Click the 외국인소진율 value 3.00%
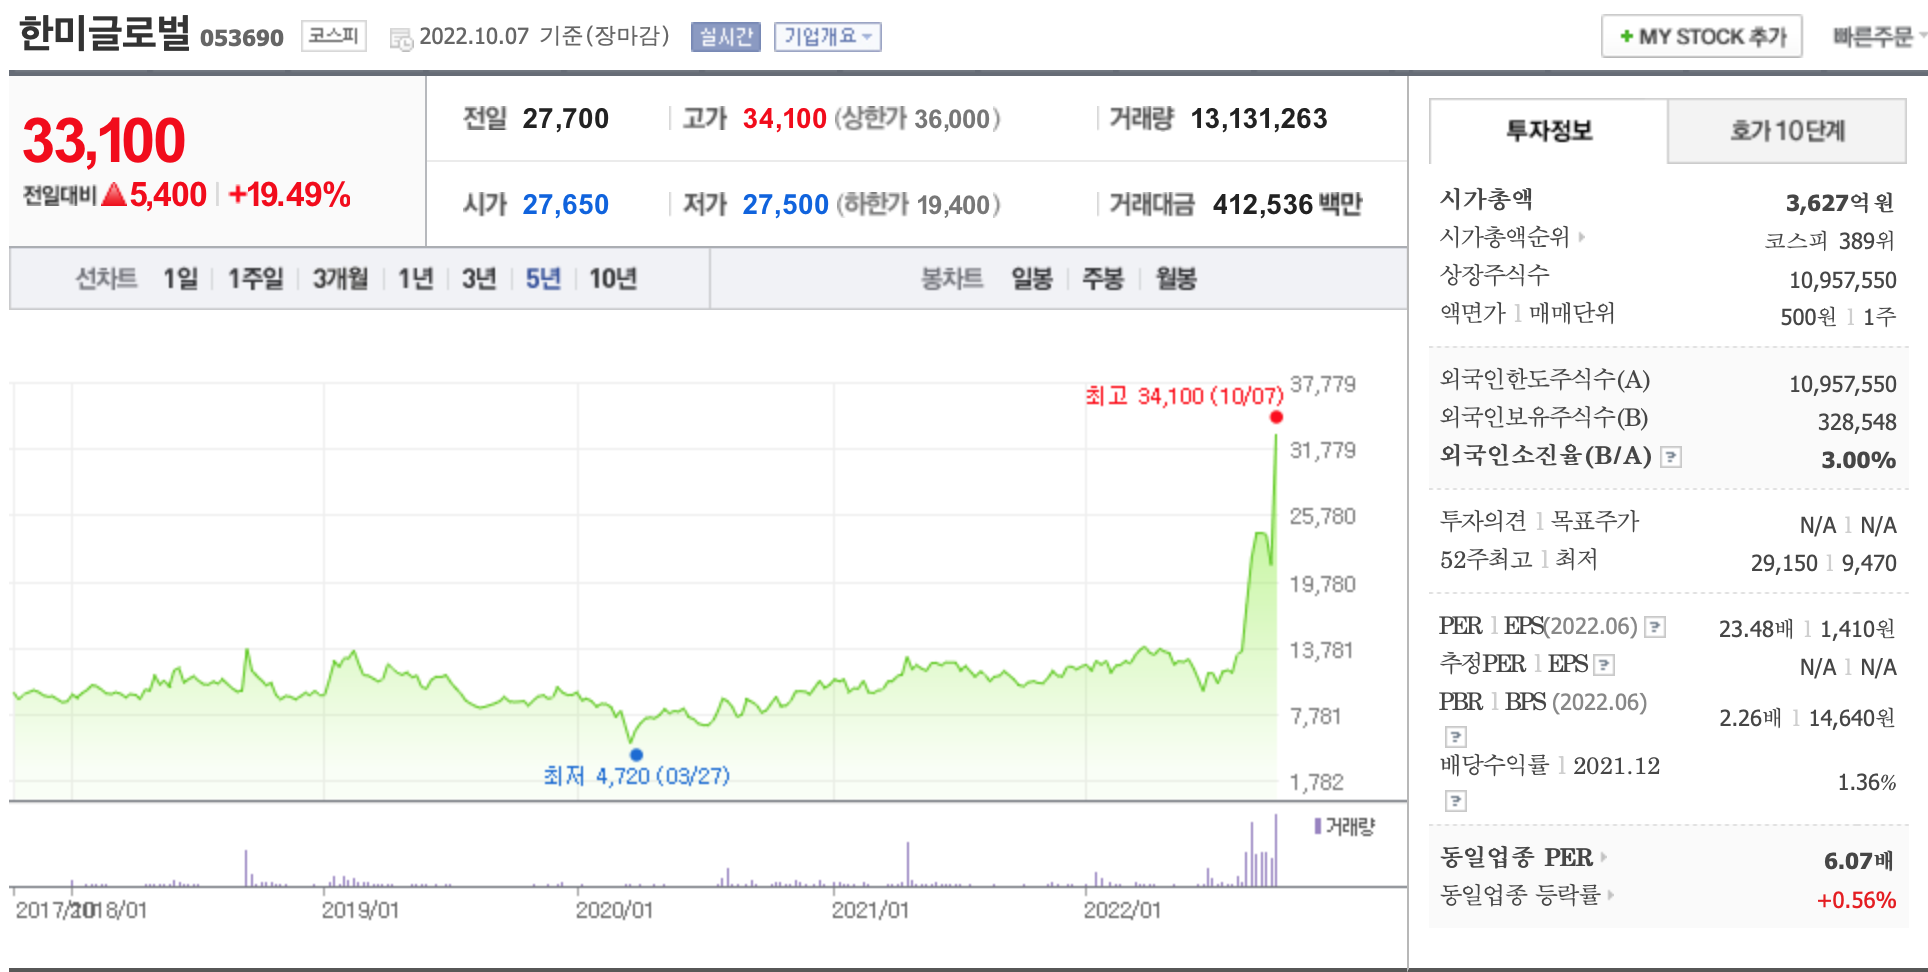1928x972 pixels. click(1858, 460)
